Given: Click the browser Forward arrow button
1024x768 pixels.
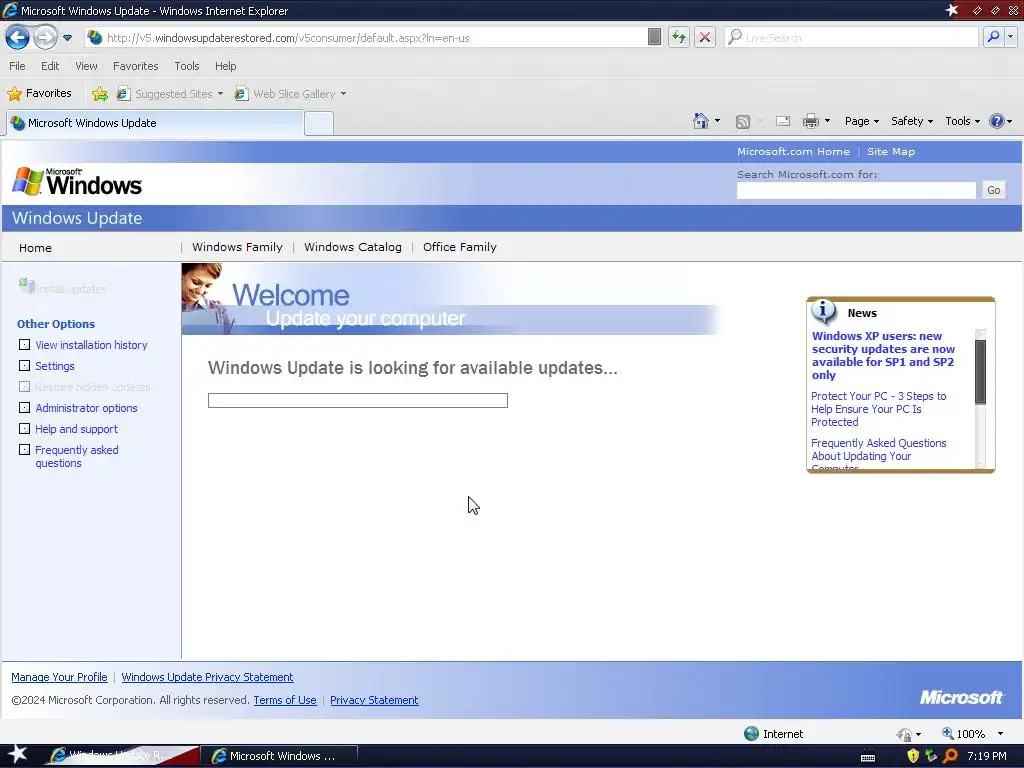Looking at the screenshot, I should pos(45,37).
